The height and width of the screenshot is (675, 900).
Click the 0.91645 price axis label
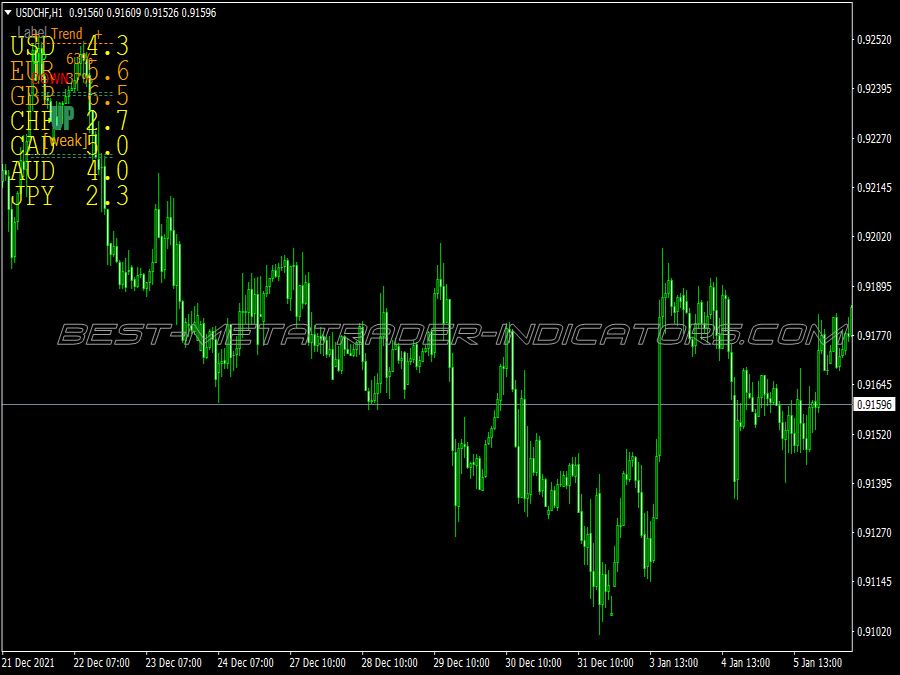click(874, 385)
